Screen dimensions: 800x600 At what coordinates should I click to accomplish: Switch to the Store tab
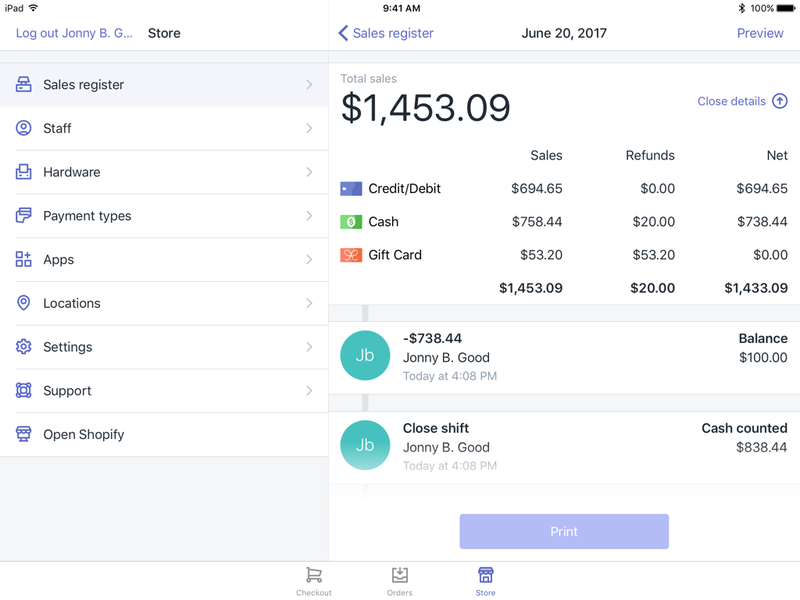click(485, 580)
